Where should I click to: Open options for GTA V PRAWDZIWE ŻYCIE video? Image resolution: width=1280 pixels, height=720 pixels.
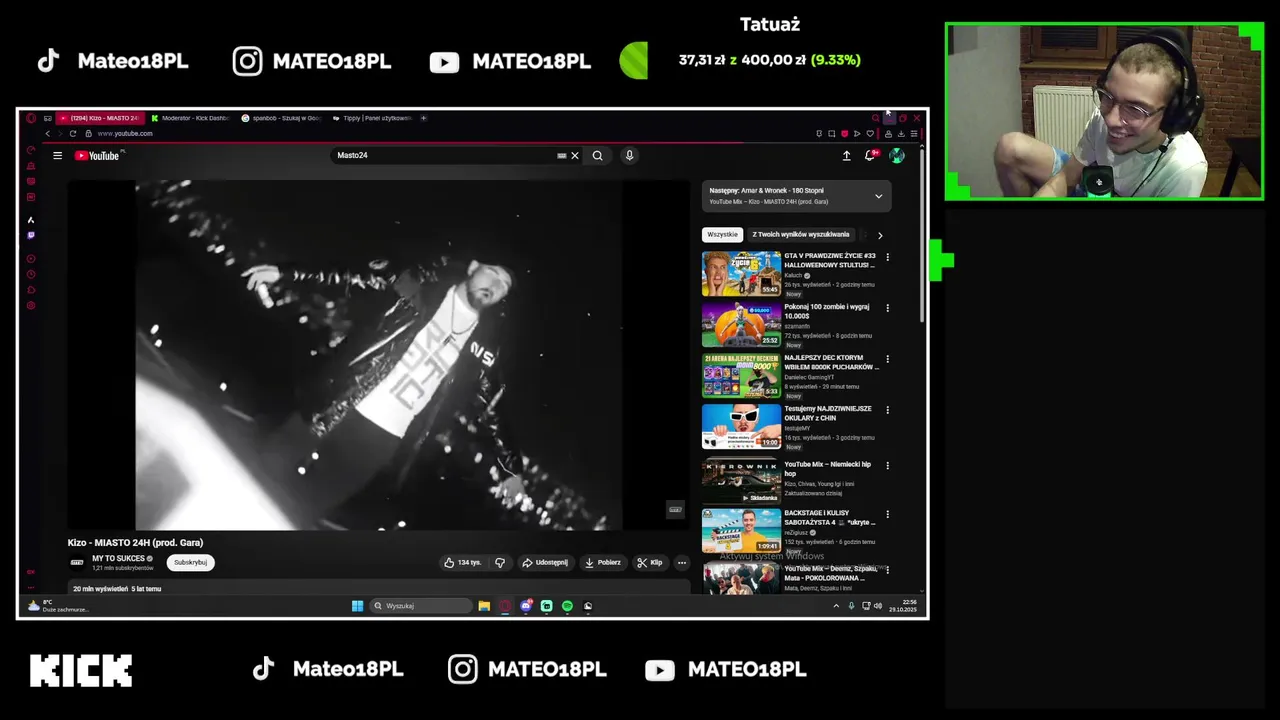tap(887, 257)
